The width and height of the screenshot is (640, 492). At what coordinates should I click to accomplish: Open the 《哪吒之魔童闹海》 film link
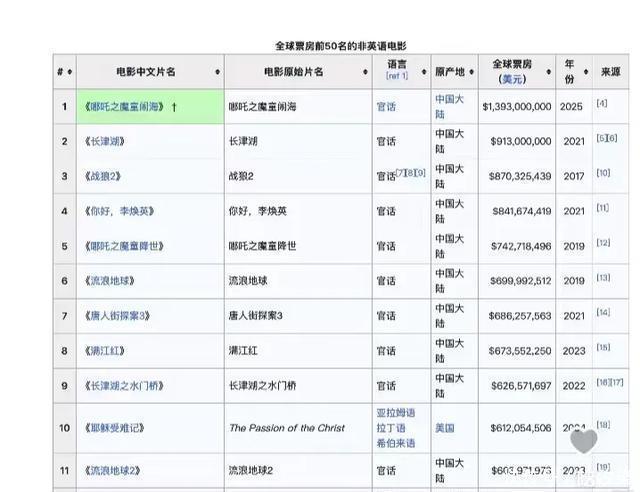click(124, 107)
